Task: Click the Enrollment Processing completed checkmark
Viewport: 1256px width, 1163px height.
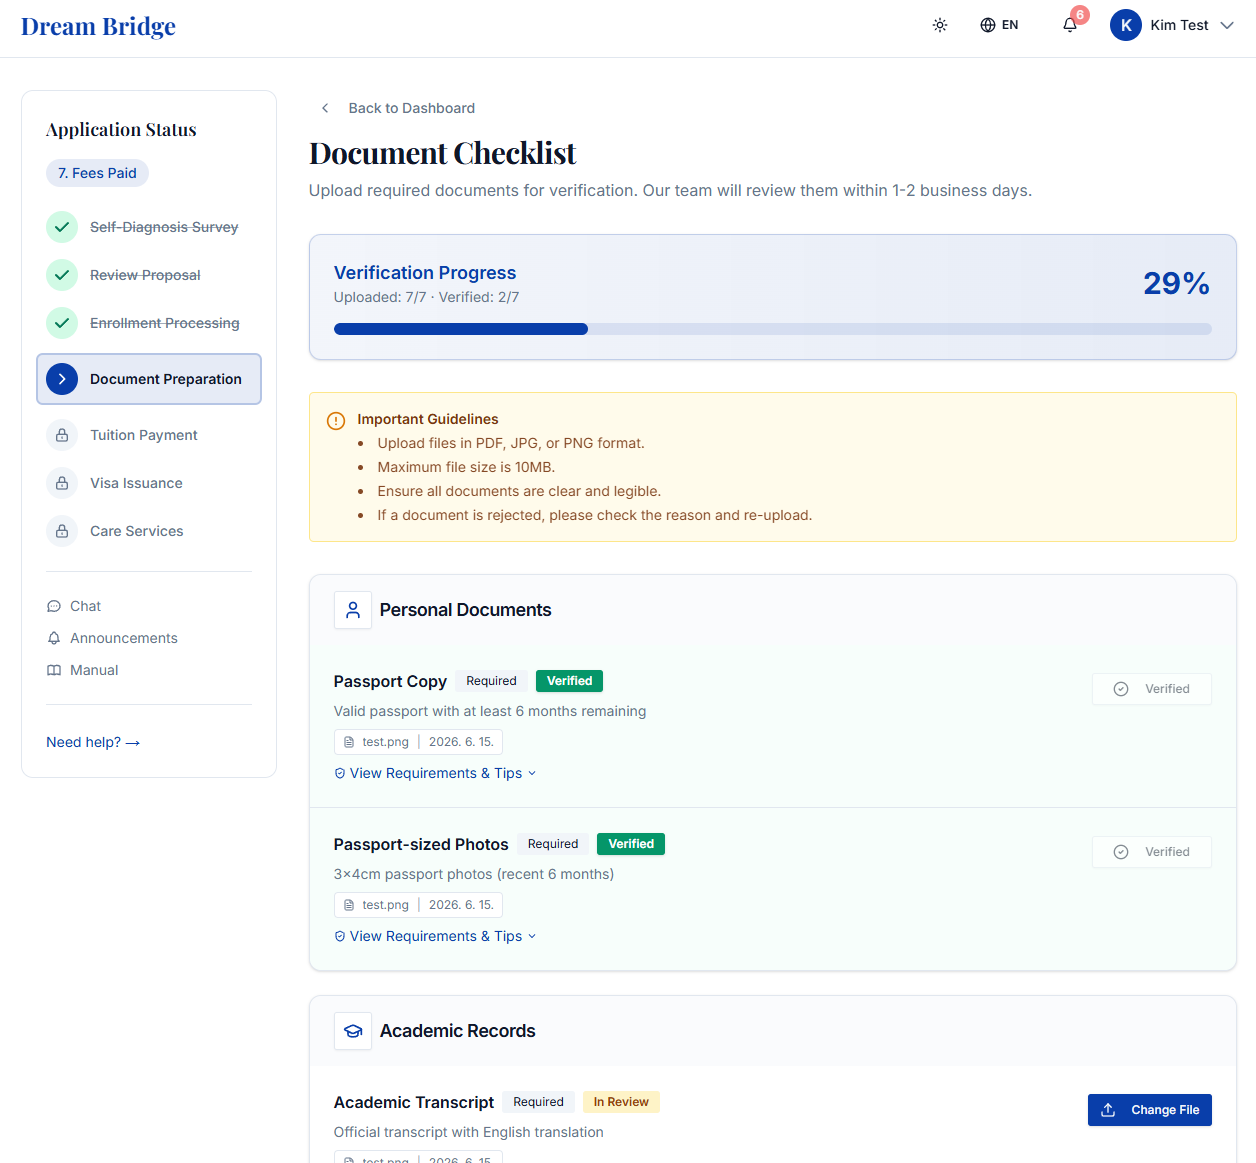Action: pos(62,323)
